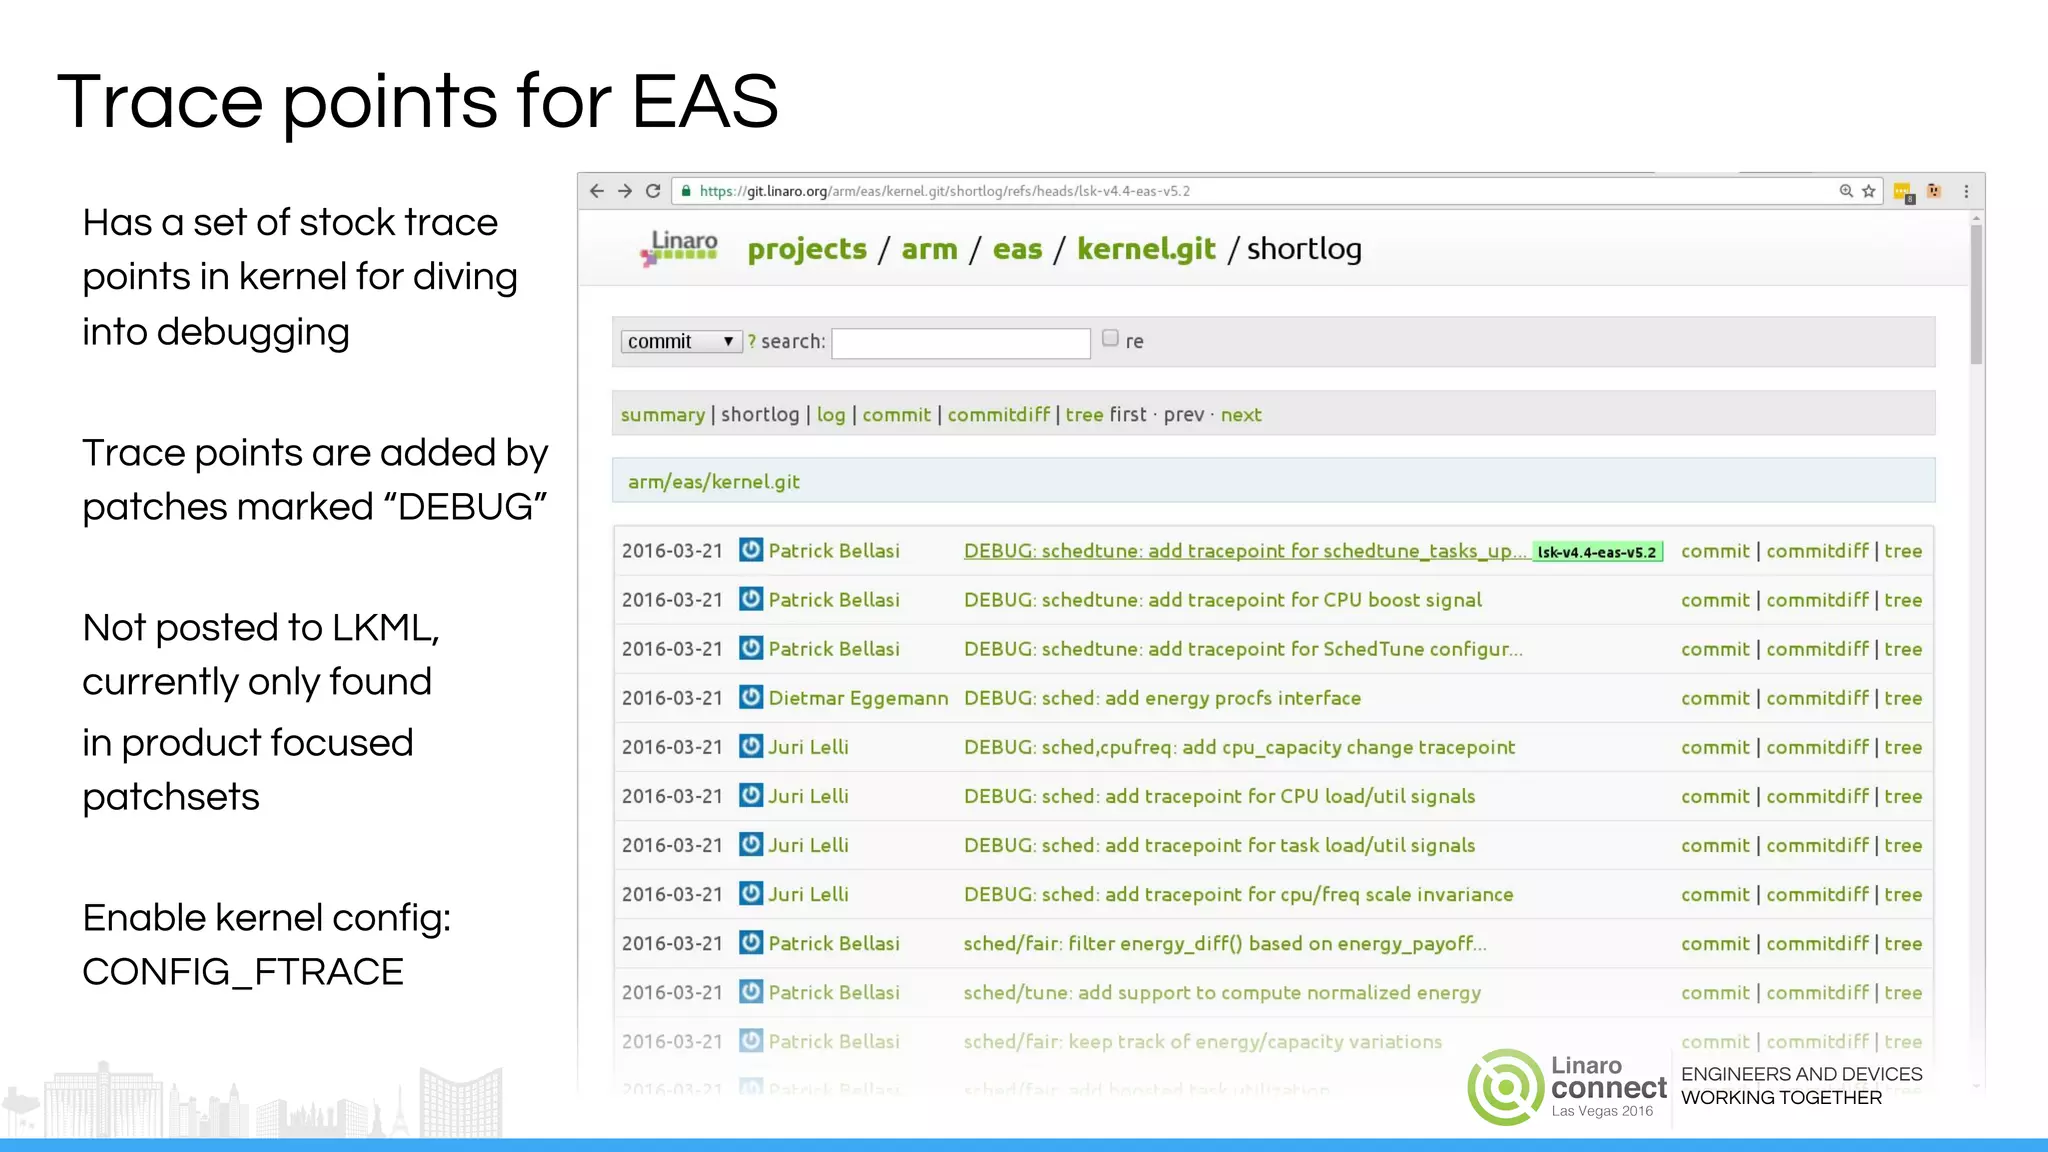Open the 'projects' breadcrumb link
The width and height of the screenshot is (2048, 1152).
pyautogui.click(x=807, y=249)
